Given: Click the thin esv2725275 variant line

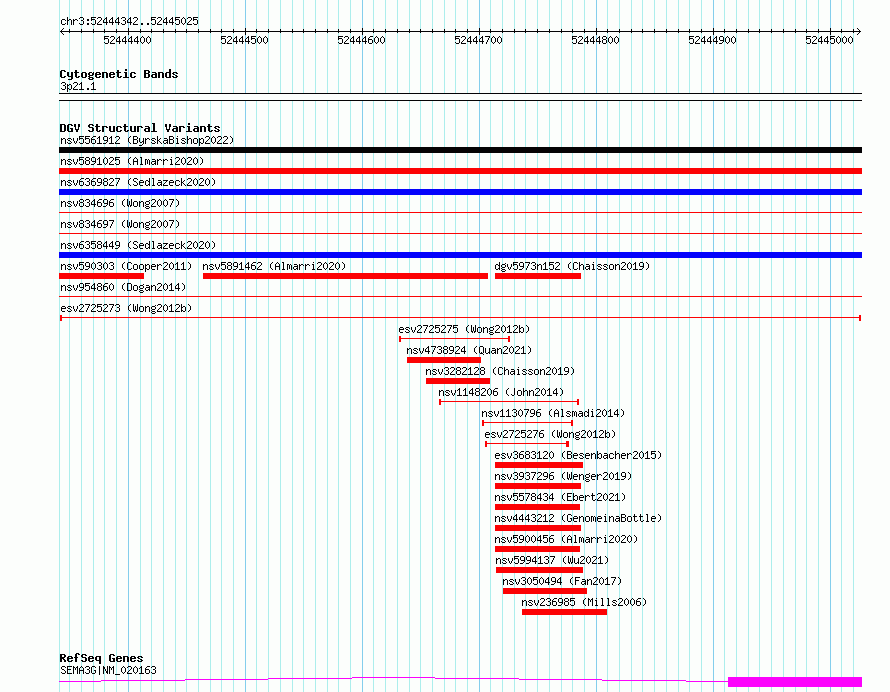Looking at the screenshot, I should pyautogui.click(x=455, y=339).
